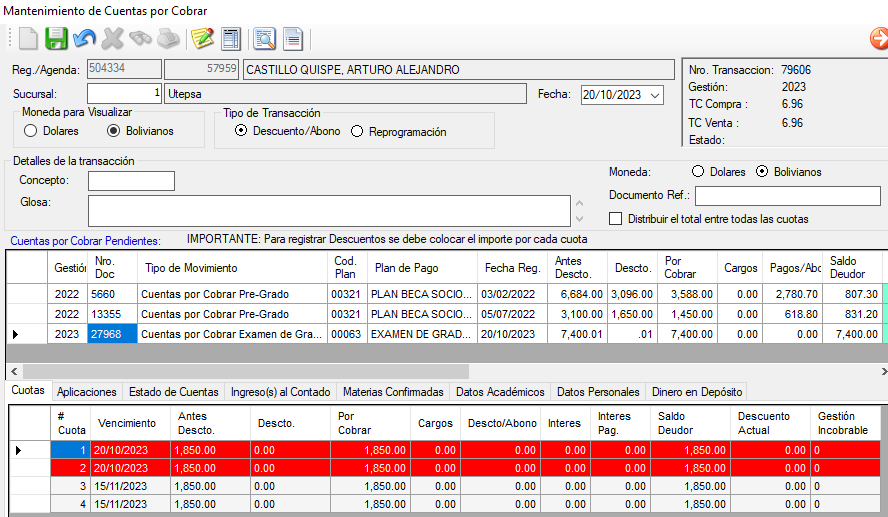888x517 pixels.
Task: Click the Vencimiento column header
Action: point(130,423)
